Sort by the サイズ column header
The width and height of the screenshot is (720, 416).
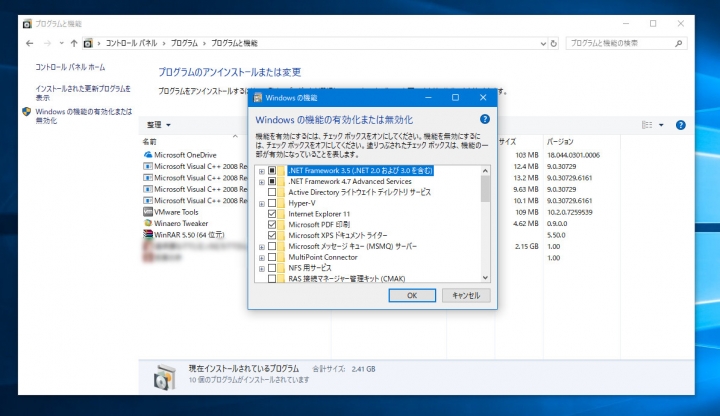point(507,142)
